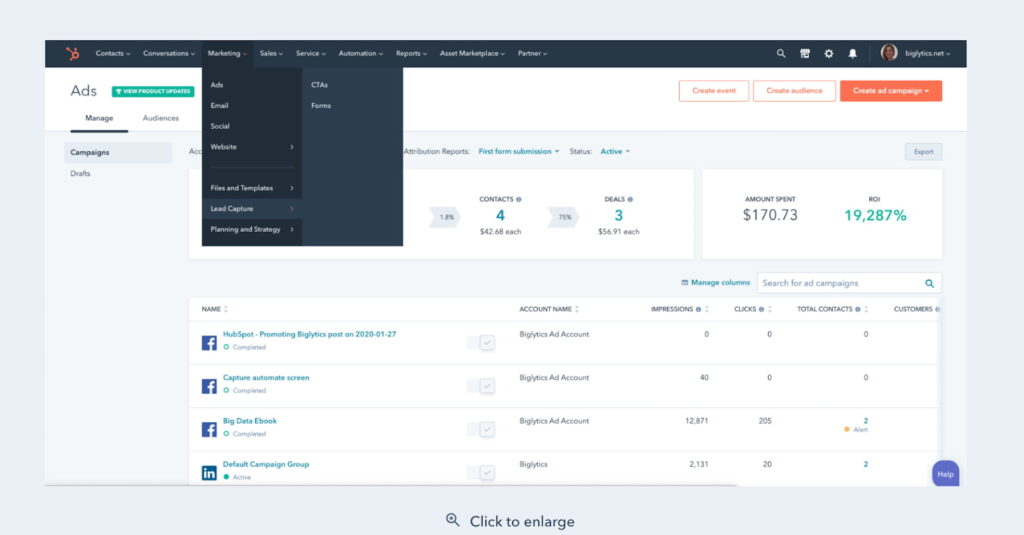Click the Clicks column info icon

pyautogui.click(x=761, y=310)
